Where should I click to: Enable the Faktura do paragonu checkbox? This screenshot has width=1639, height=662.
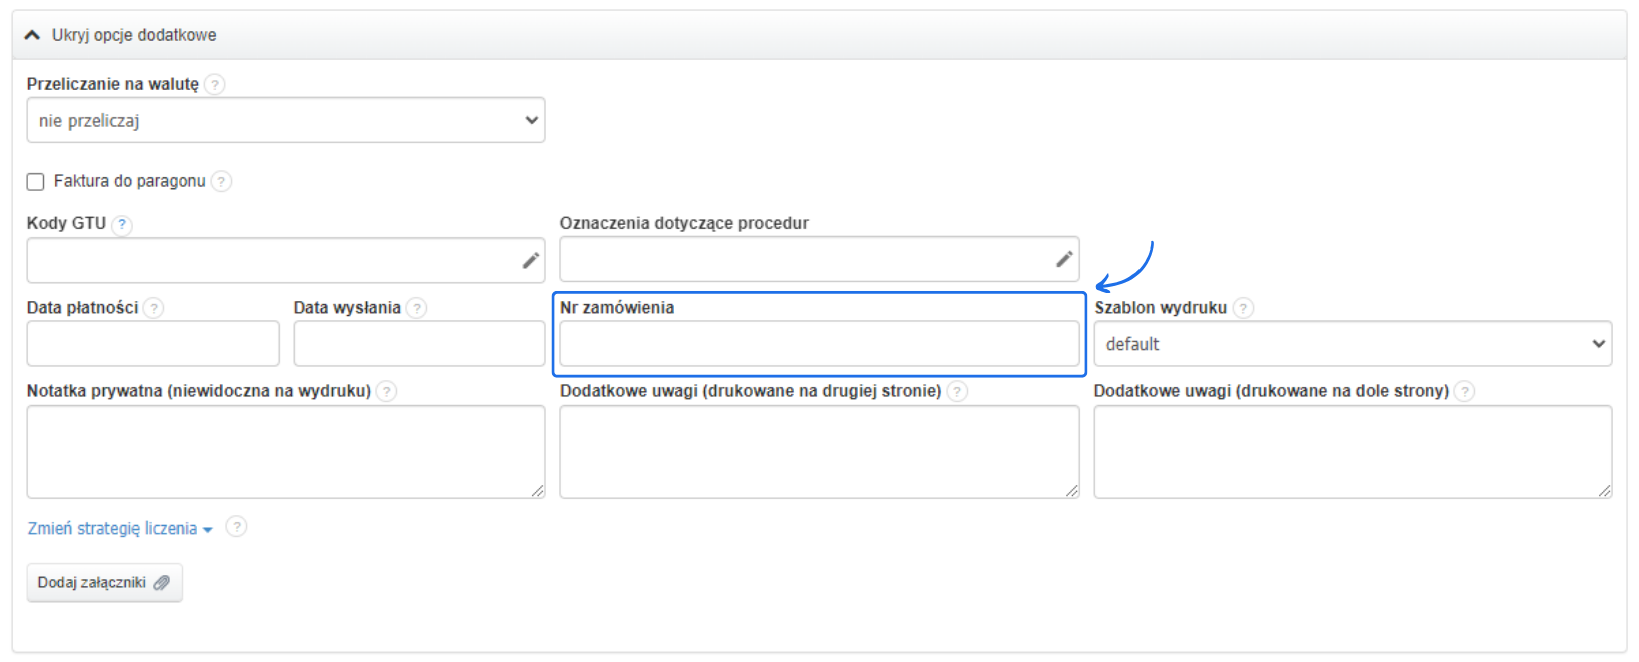(x=36, y=182)
